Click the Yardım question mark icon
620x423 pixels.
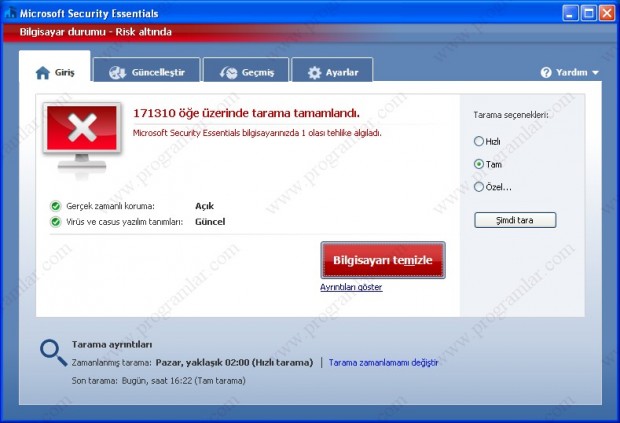point(546,73)
